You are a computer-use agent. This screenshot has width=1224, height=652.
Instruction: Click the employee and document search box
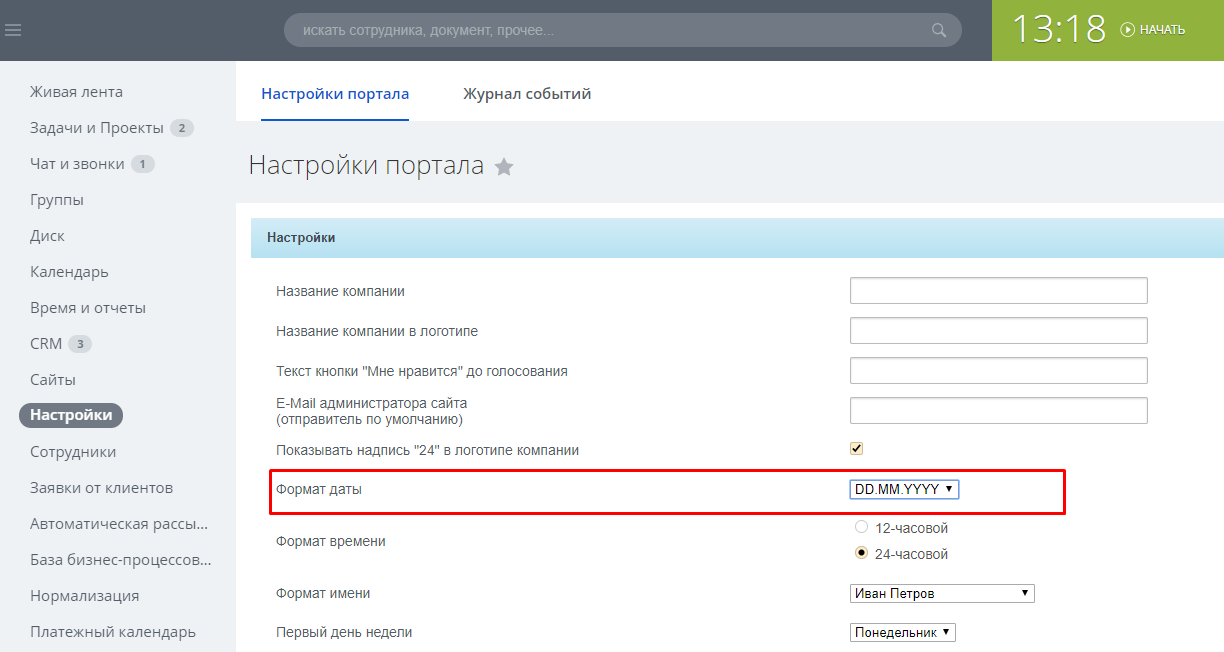coord(610,30)
